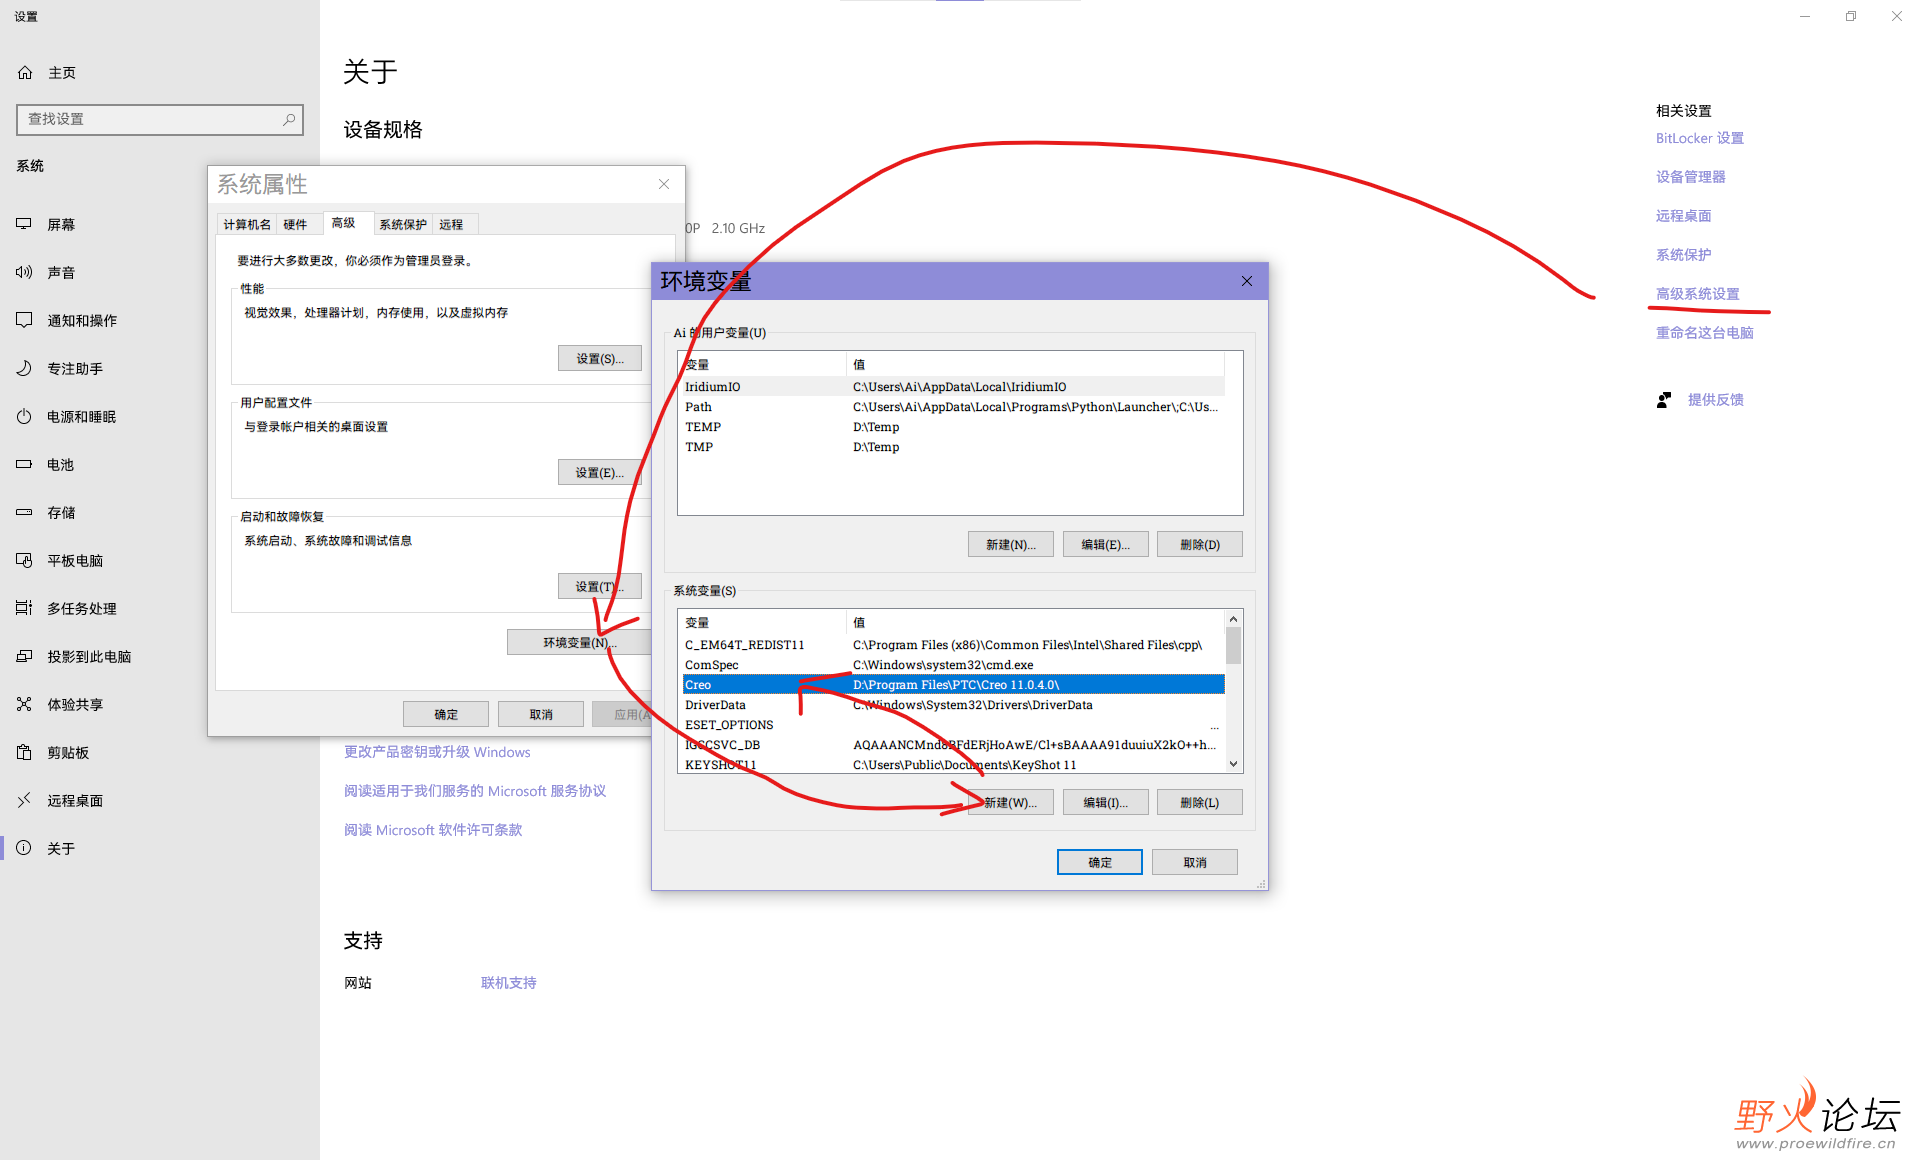This screenshot has width=1920, height=1160.
Task: Click 编辑(E) for user variables
Action: coord(1105,544)
